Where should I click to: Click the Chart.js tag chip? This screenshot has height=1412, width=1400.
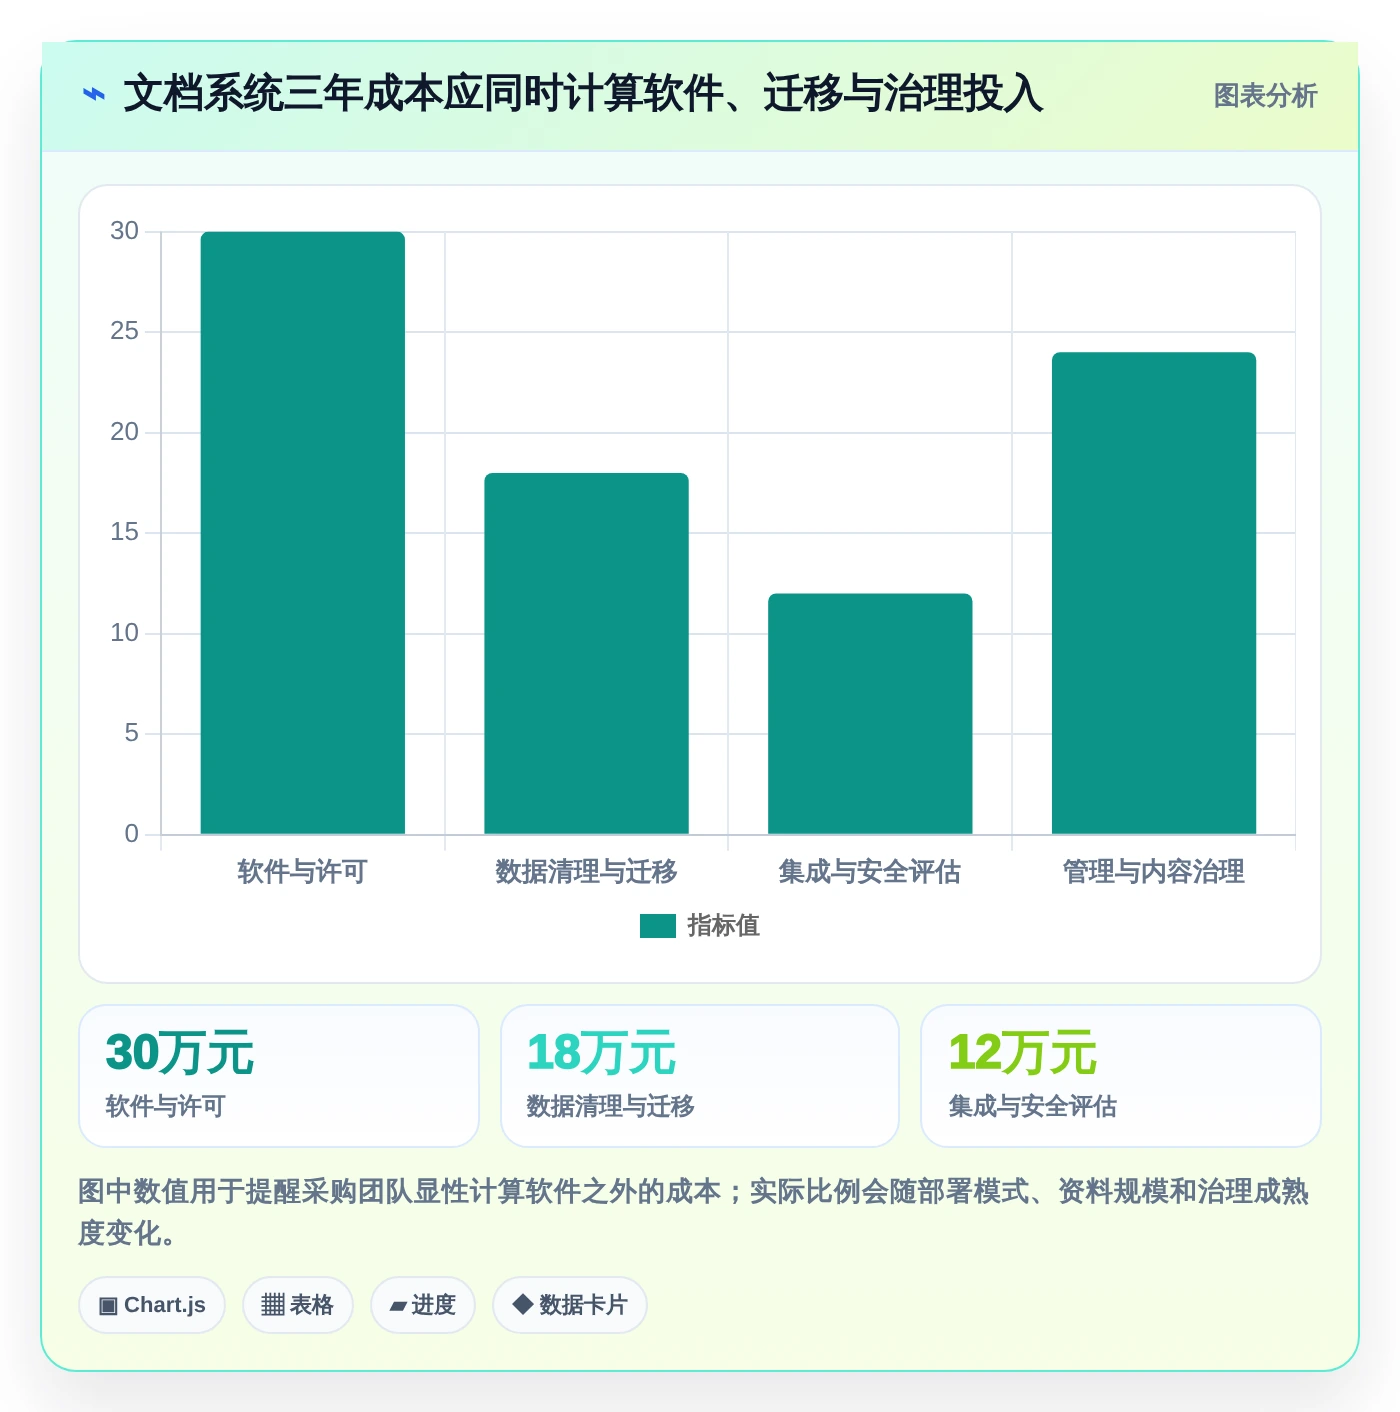(152, 1305)
